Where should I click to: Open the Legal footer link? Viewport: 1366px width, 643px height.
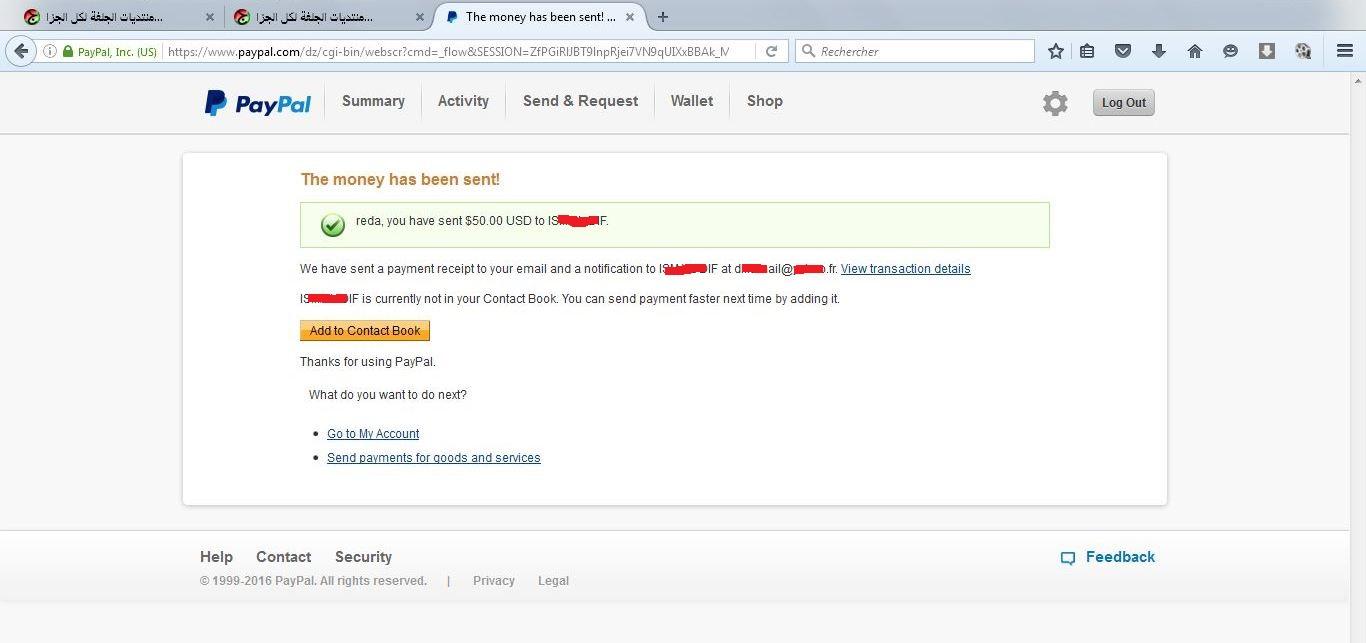[x=553, y=581]
